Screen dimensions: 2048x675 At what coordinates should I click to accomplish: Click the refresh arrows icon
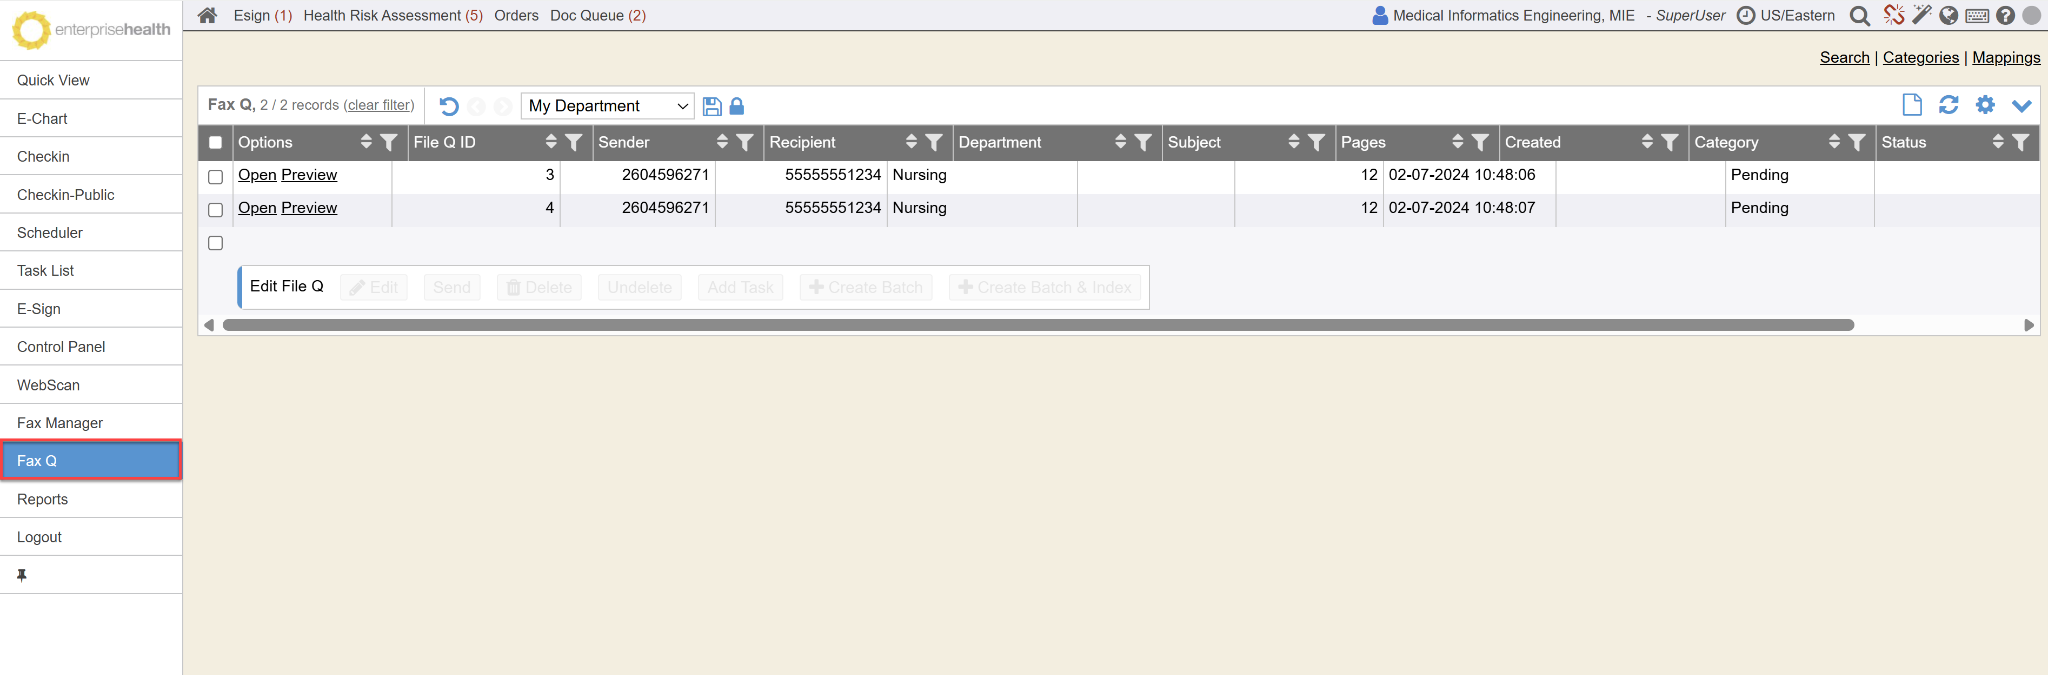[x=1948, y=105]
